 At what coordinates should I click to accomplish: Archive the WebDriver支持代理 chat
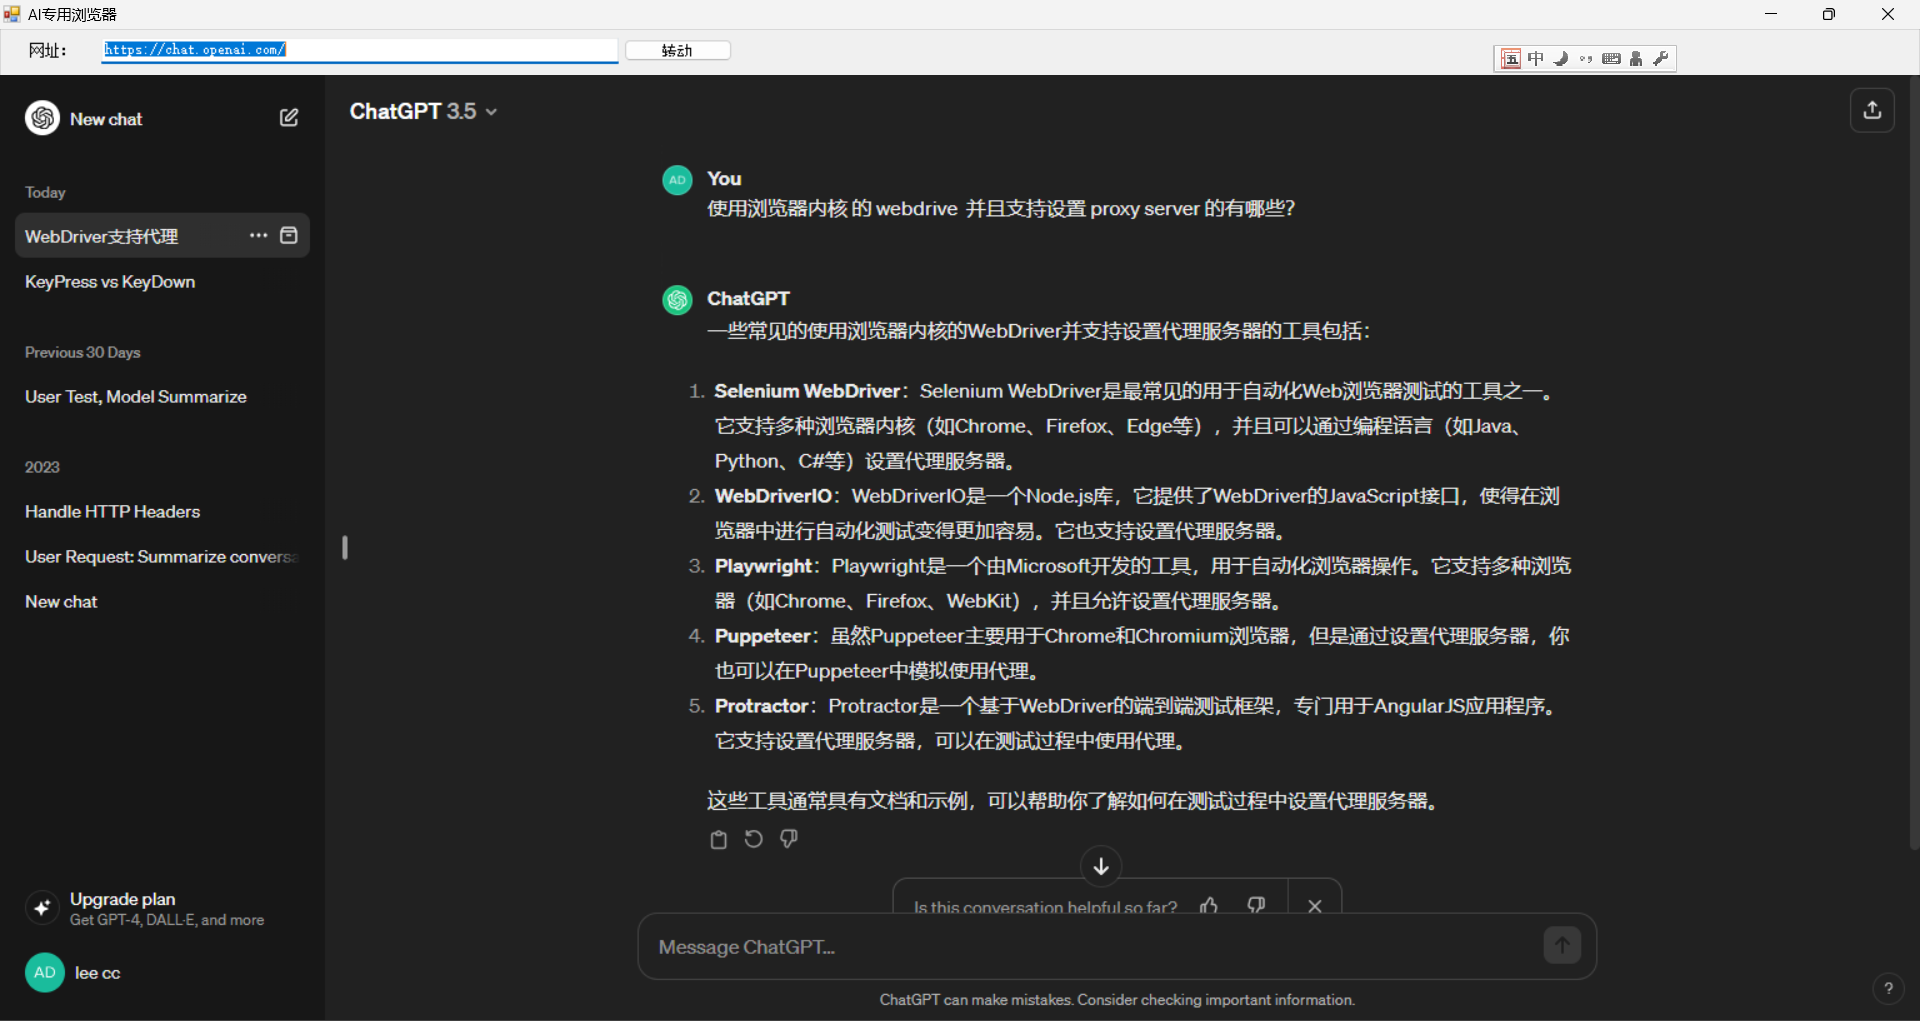(289, 236)
